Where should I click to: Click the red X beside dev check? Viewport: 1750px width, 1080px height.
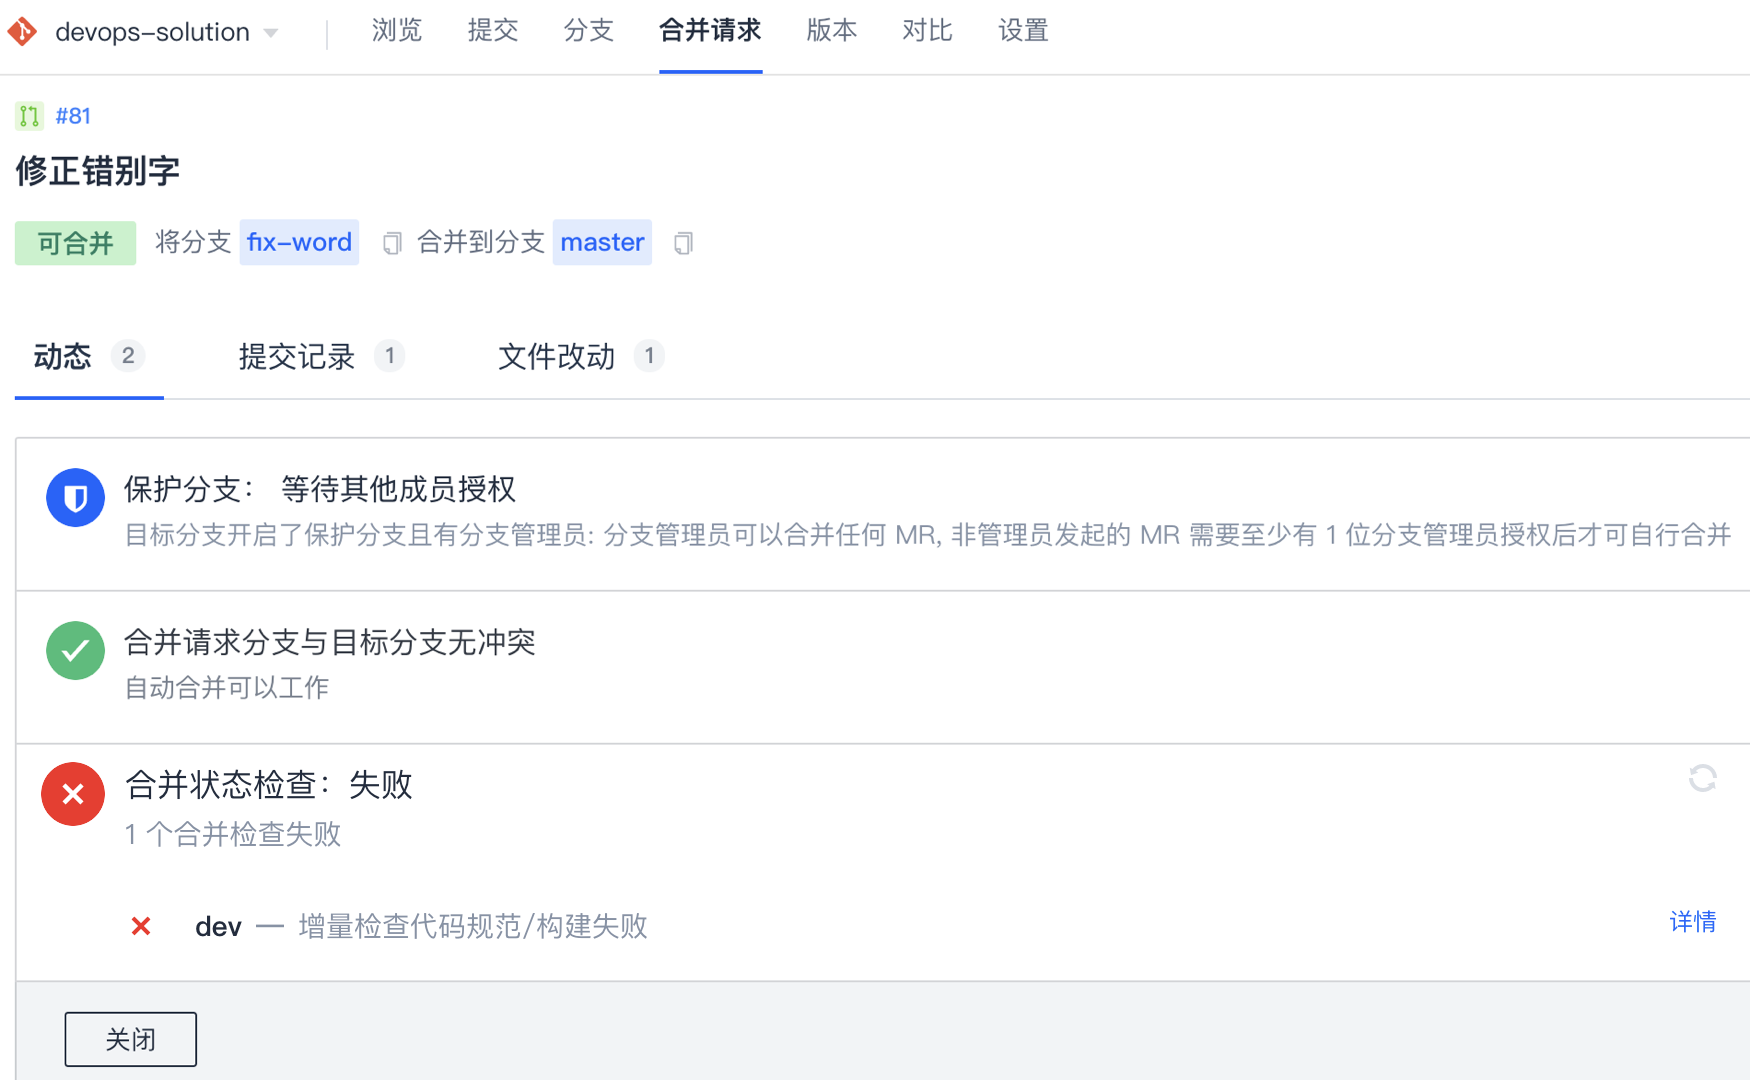[141, 926]
